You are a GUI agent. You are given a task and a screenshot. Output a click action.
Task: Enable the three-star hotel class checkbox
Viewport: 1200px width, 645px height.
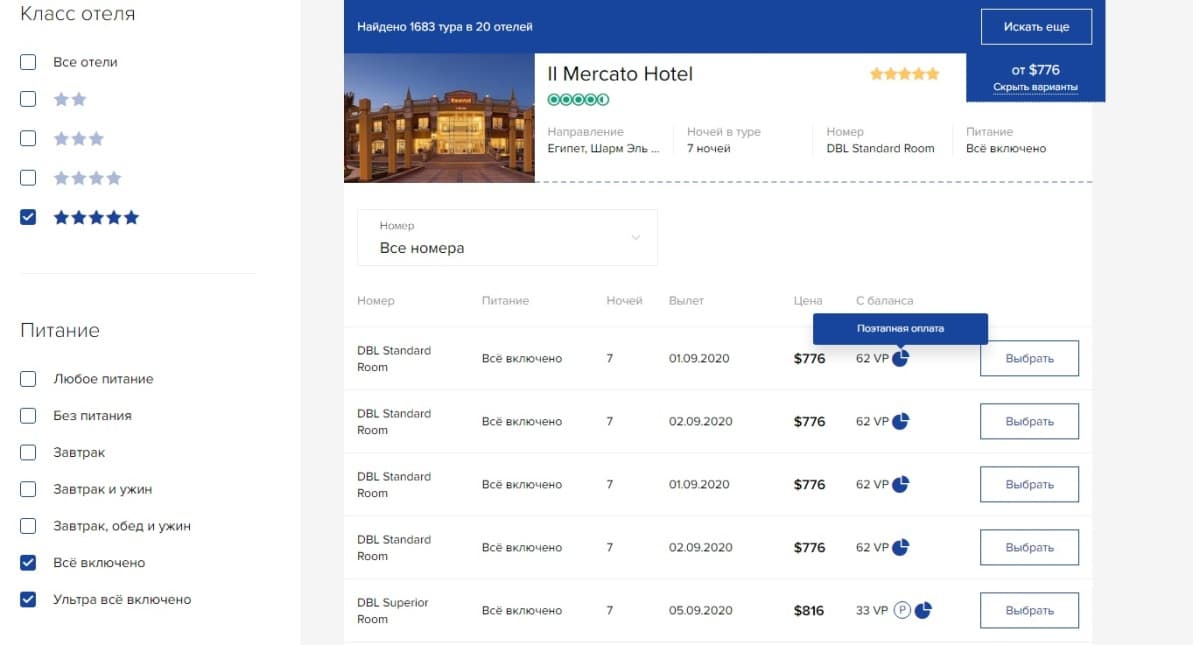click(x=28, y=138)
